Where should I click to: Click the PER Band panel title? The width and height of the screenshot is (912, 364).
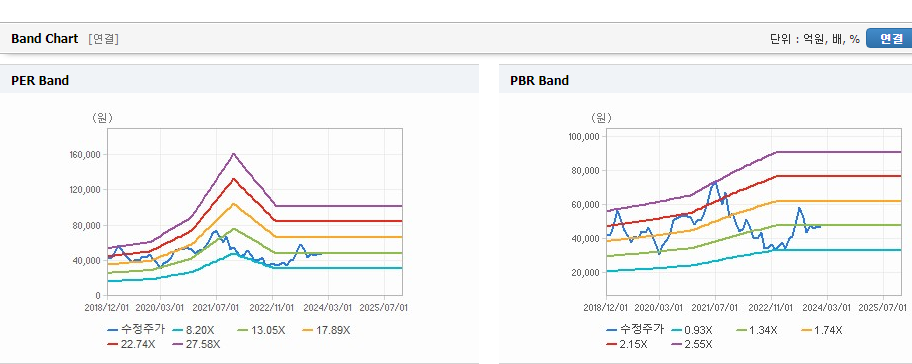pyautogui.click(x=40, y=81)
